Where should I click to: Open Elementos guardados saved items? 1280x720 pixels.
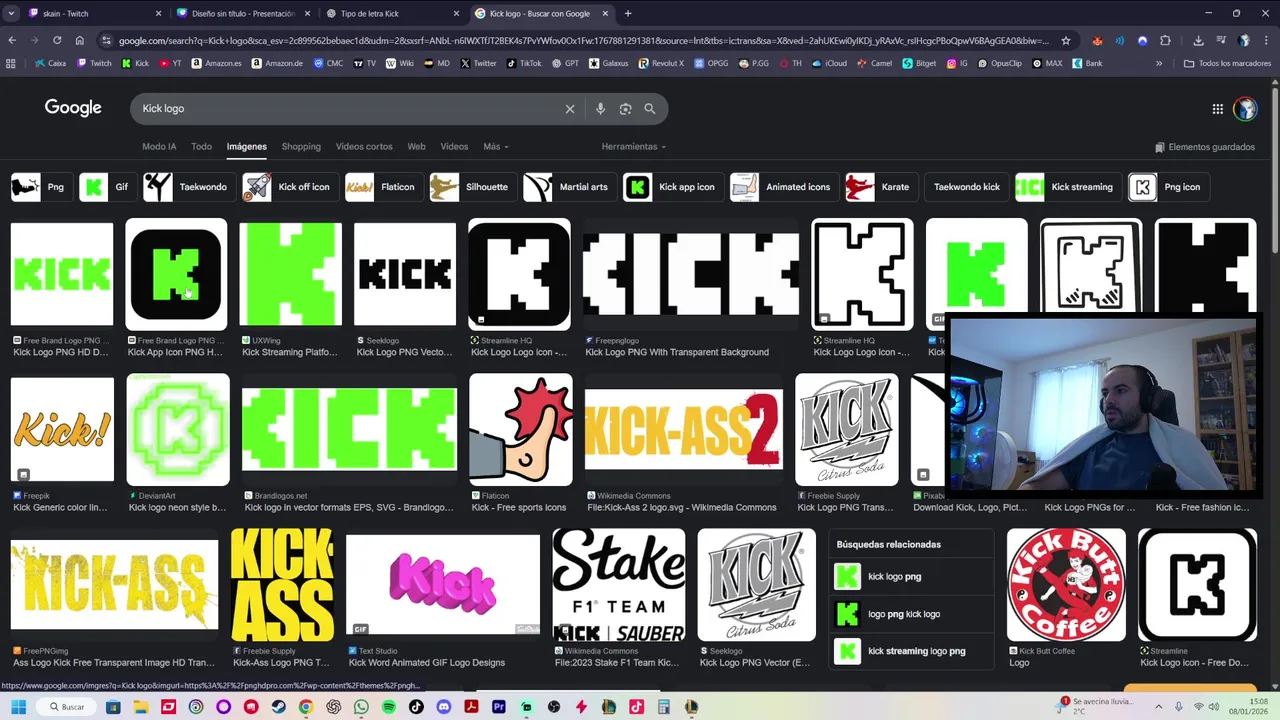[x=1204, y=147]
